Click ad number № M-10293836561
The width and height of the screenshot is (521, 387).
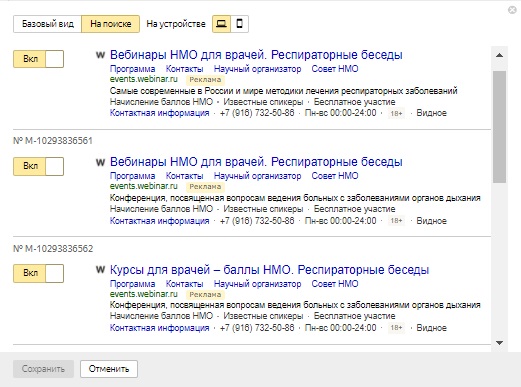53,141
